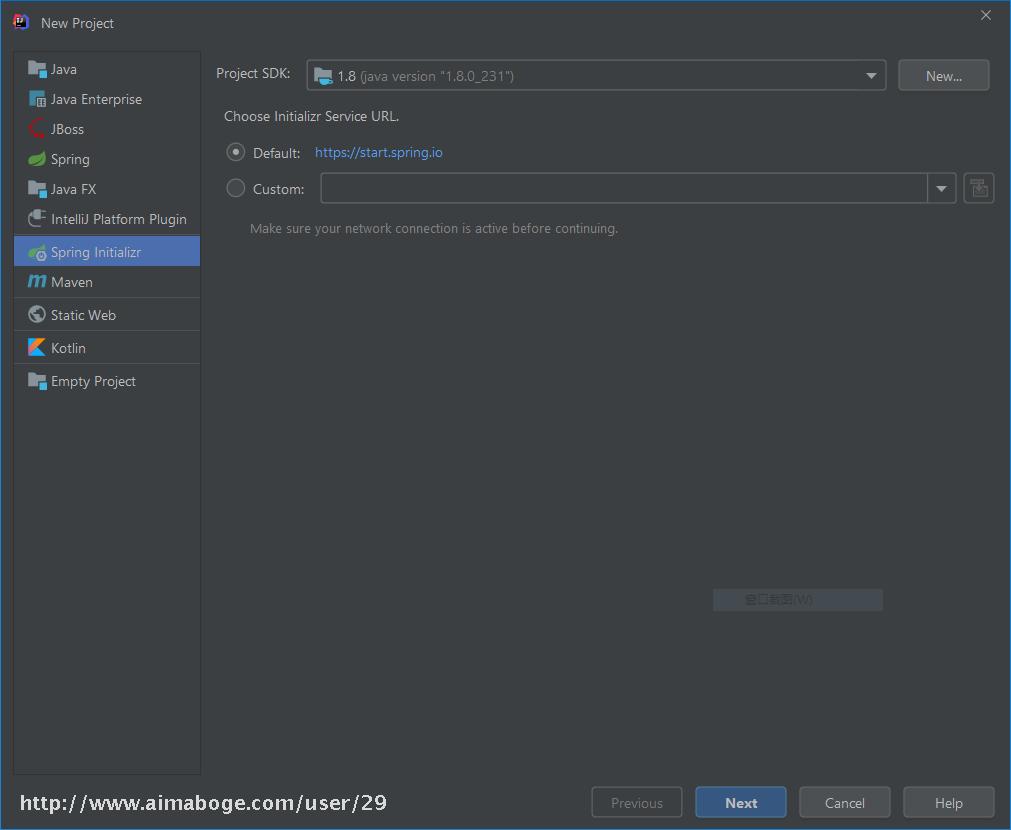Click the Cancel button
1011x830 pixels.
pos(845,802)
